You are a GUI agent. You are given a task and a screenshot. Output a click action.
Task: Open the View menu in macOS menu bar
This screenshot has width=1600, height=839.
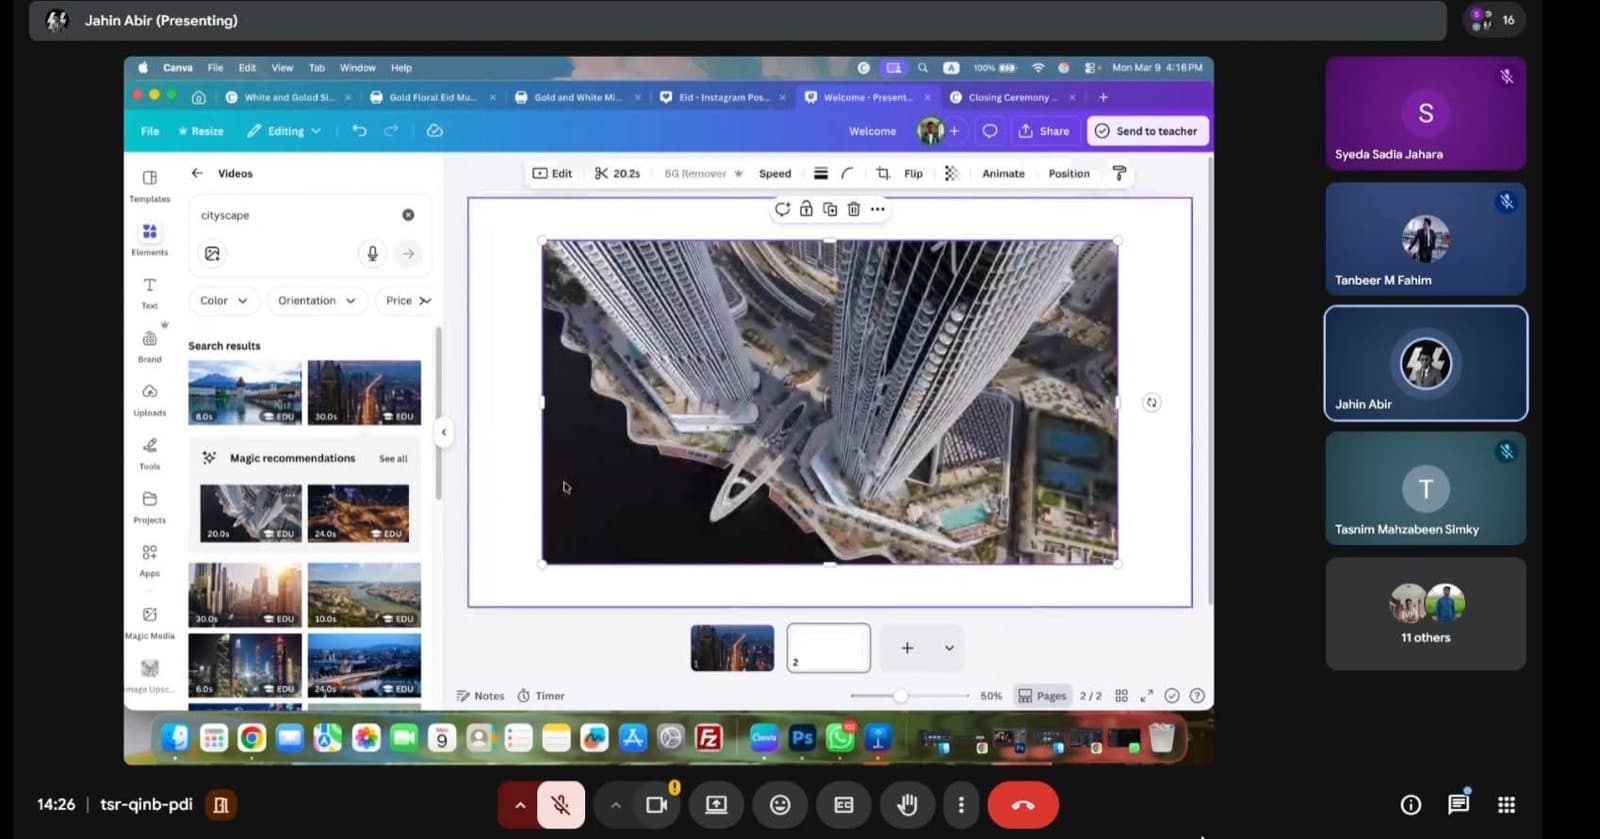(x=282, y=68)
